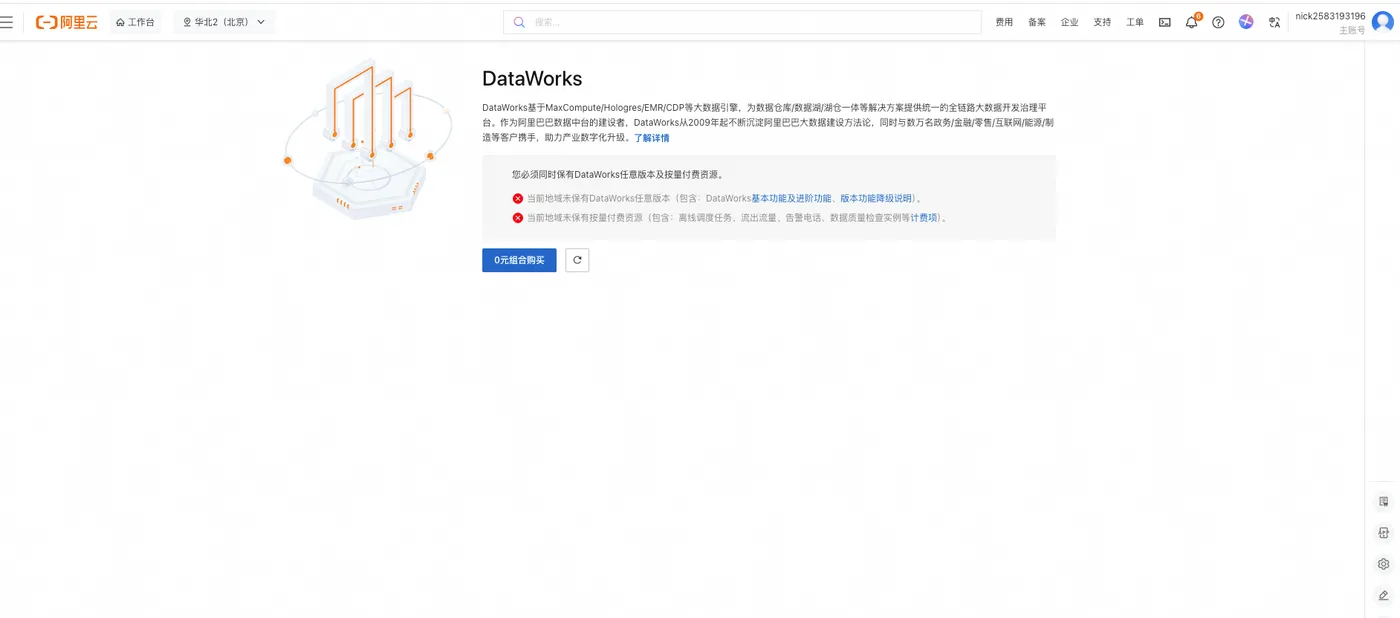Click the account name nick2583193196
The width and height of the screenshot is (1400, 618).
(x=1330, y=16)
